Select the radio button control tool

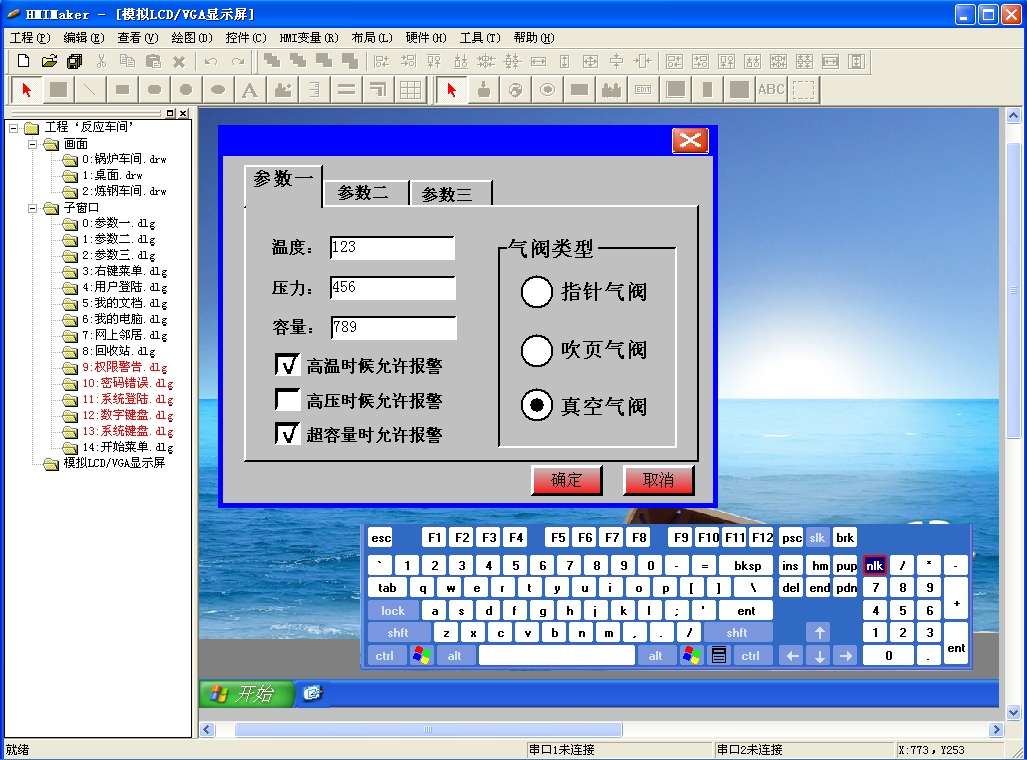[548, 90]
